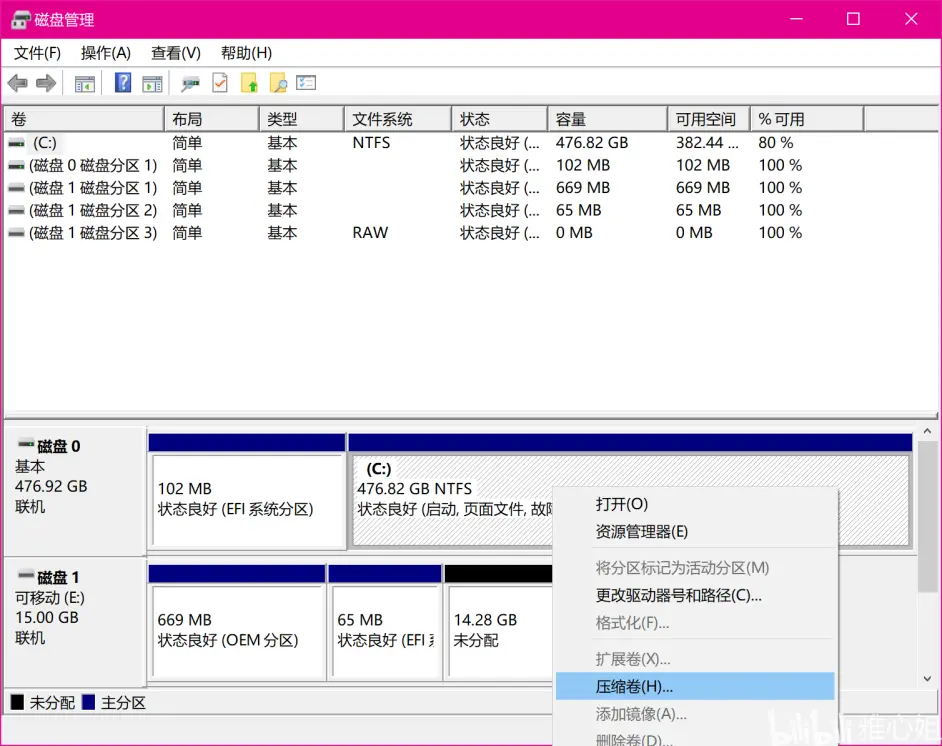Select the drive icon of volume (C:) row
This screenshot has width=942, height=746.
17,144
